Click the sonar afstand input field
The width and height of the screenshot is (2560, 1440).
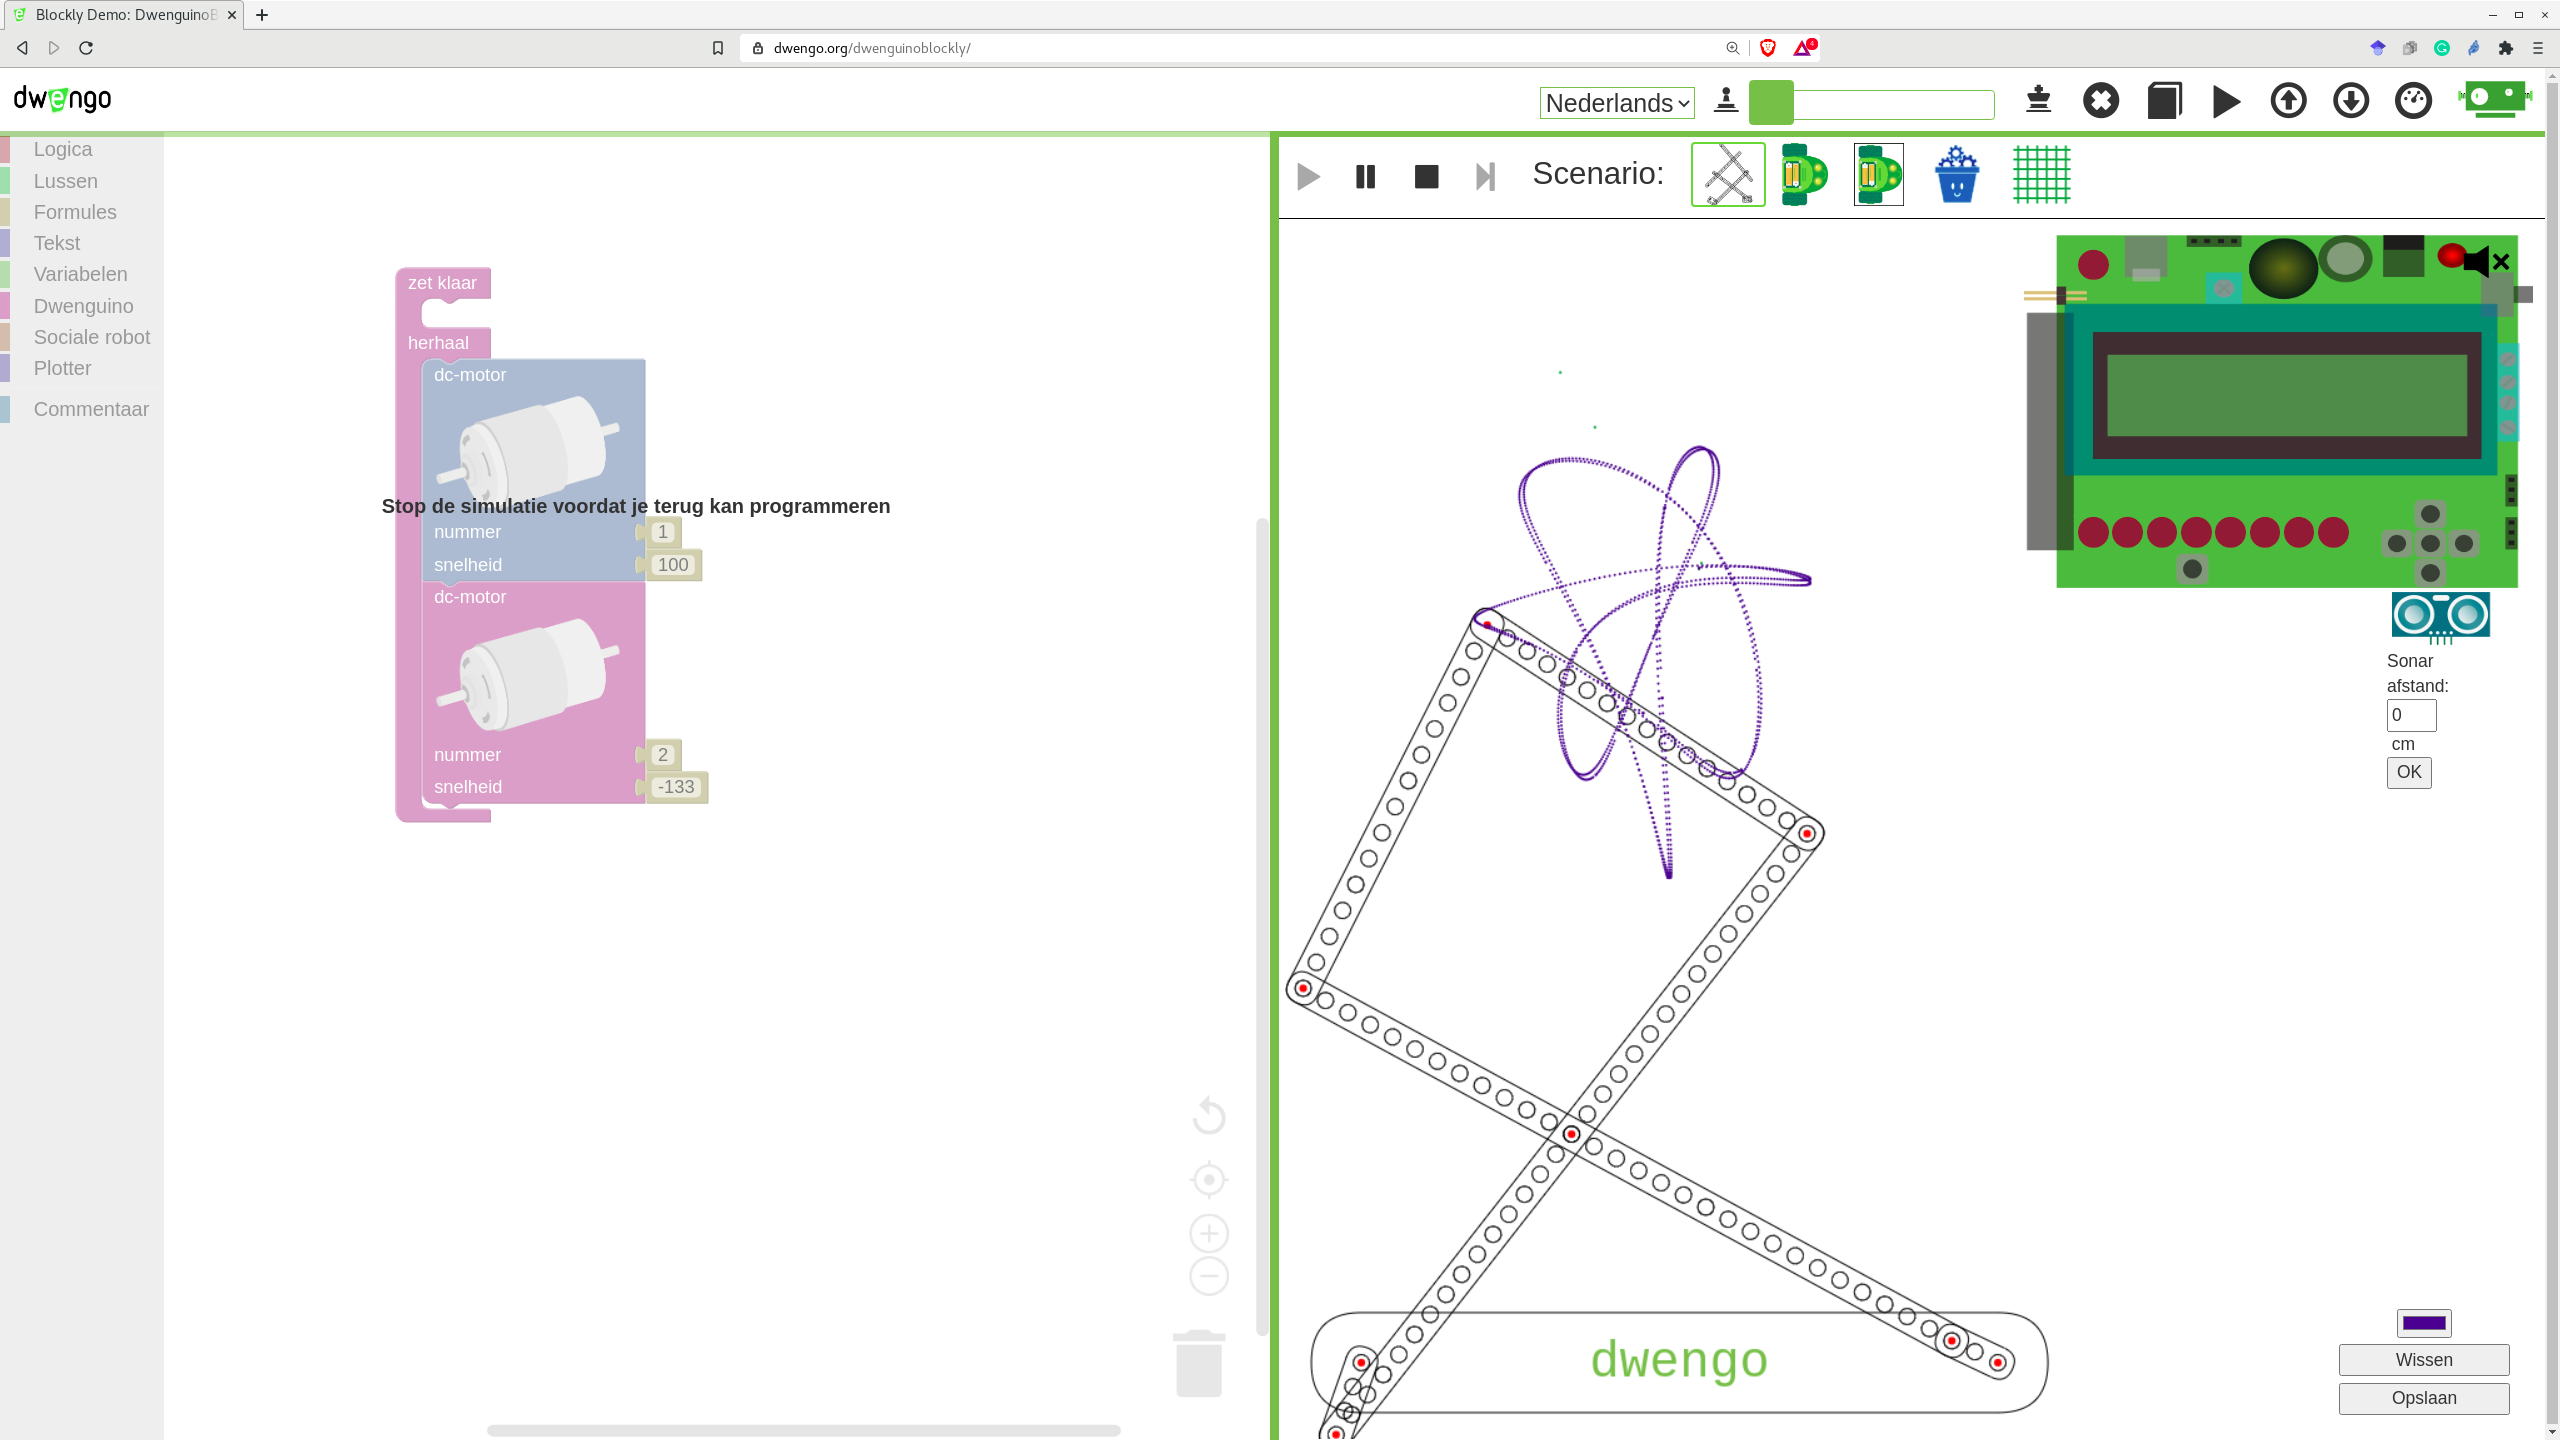click(x=2411, y=715)
